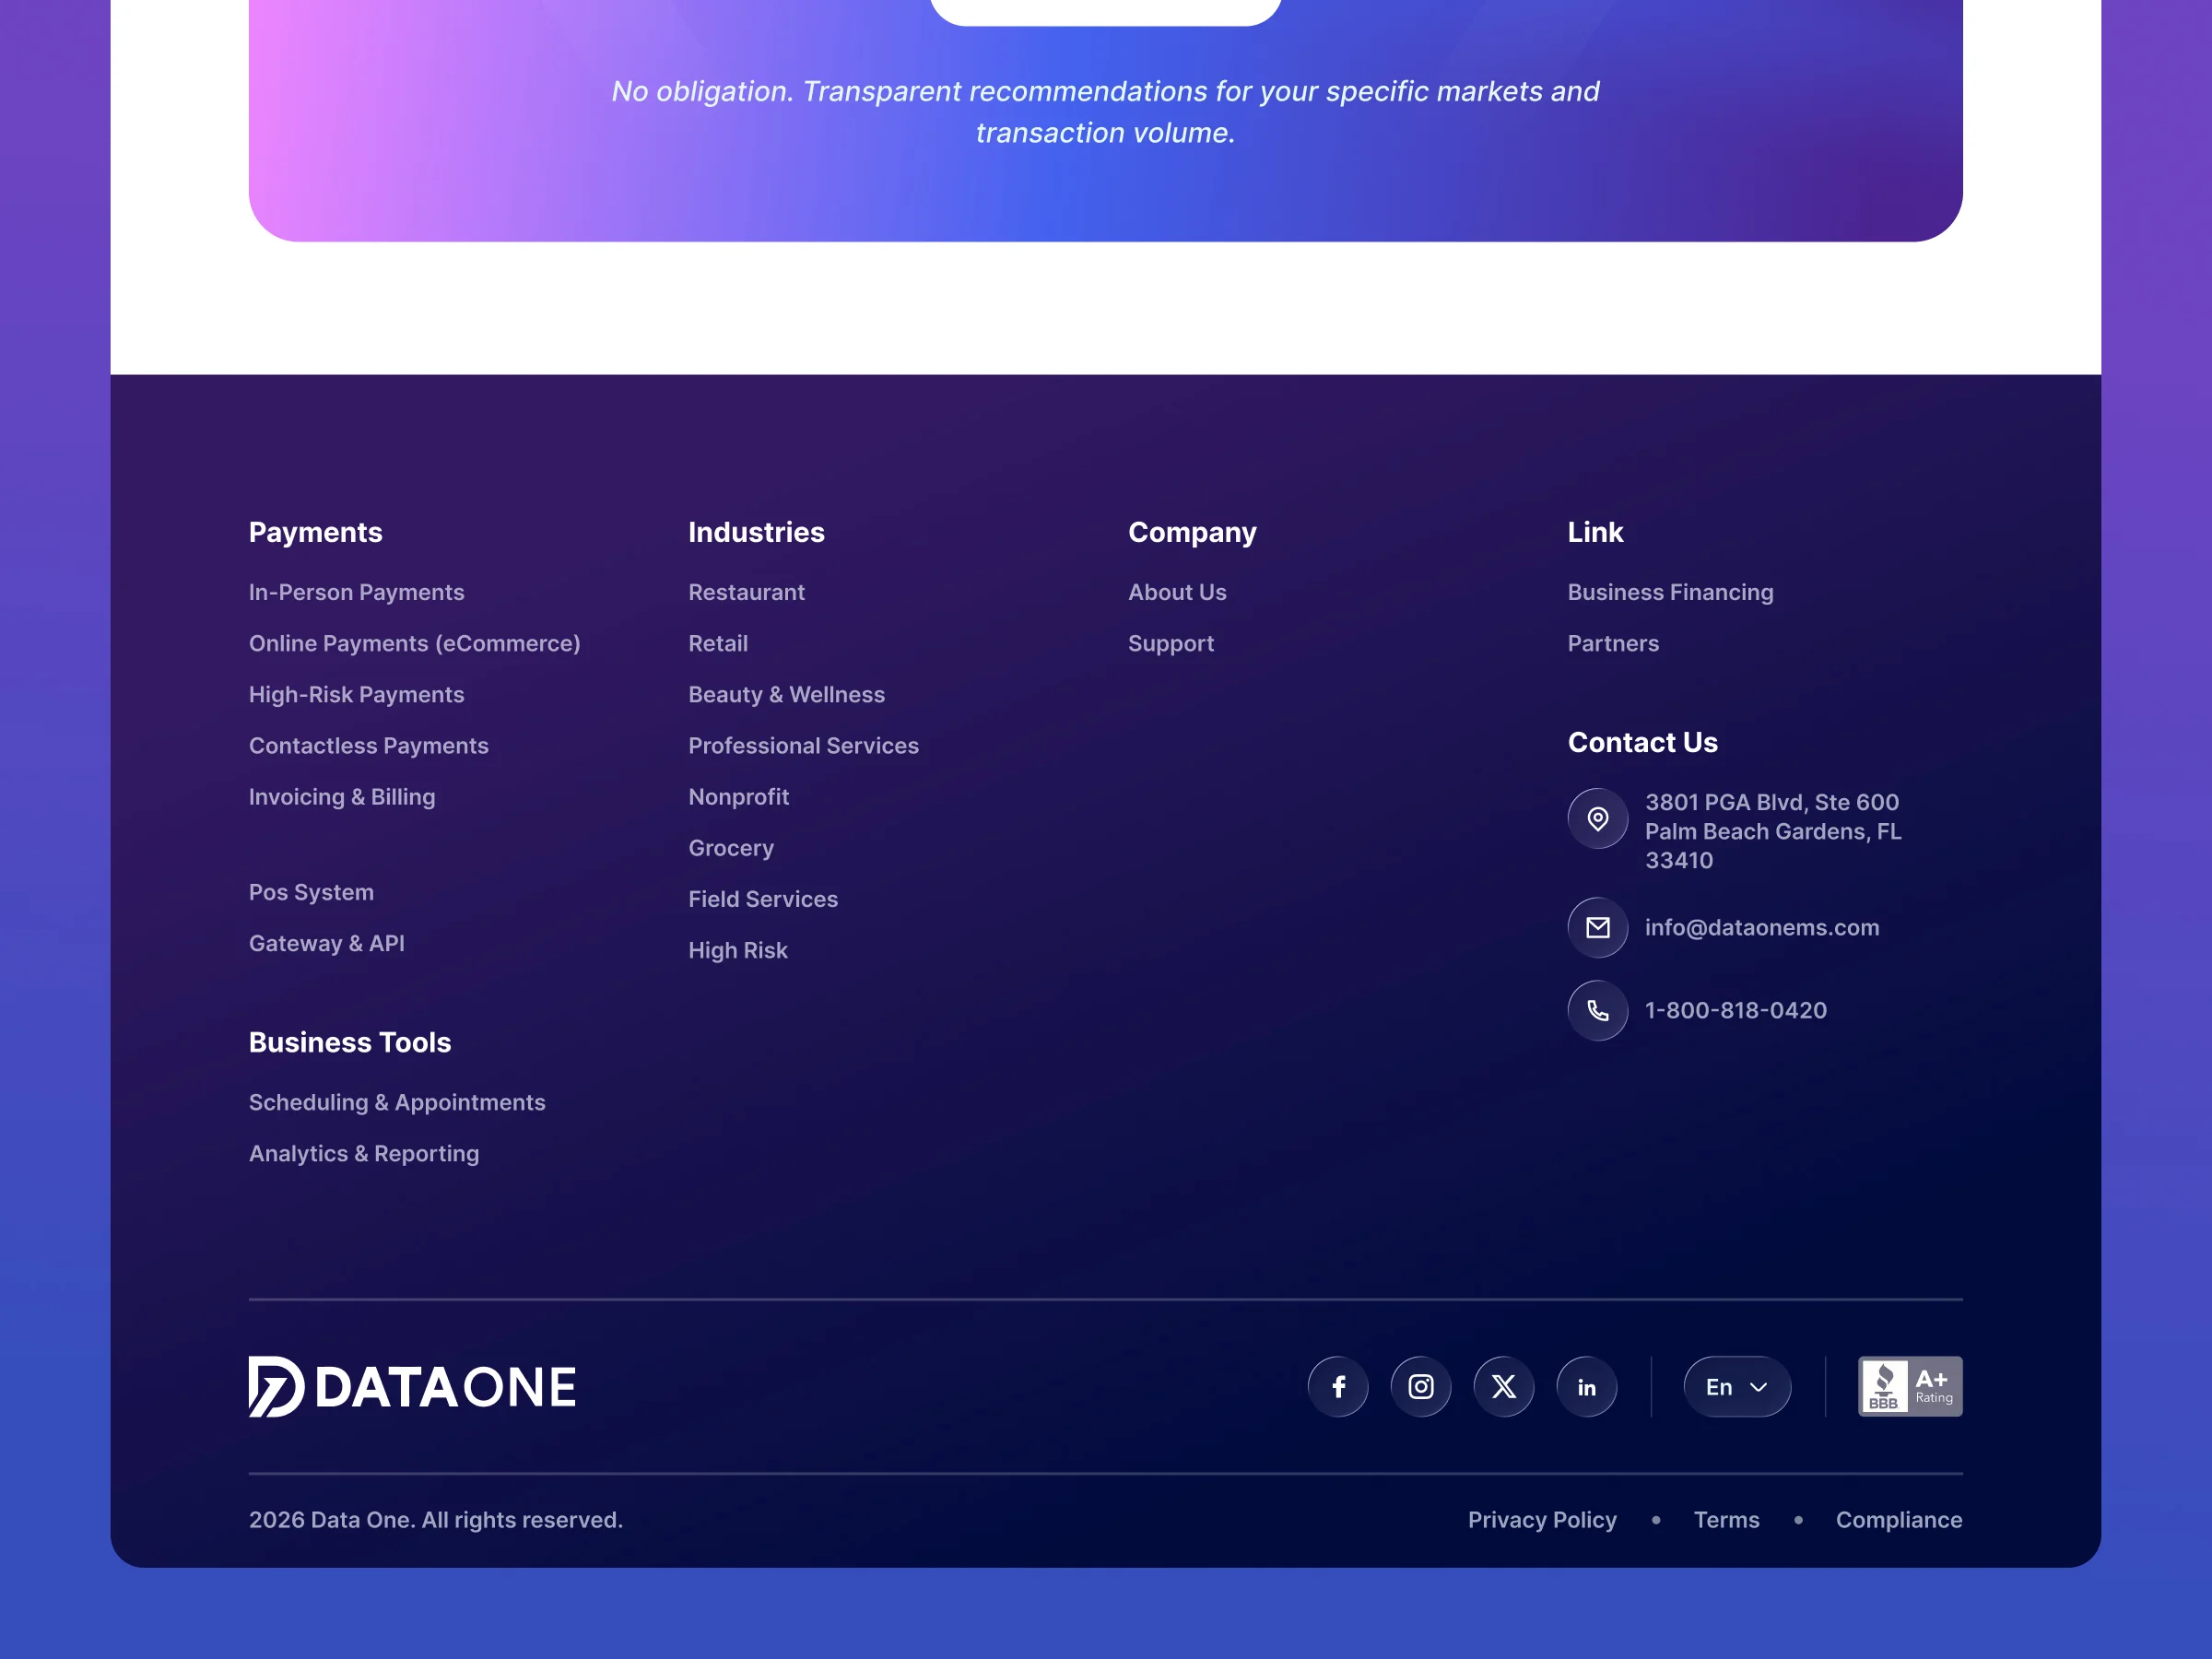Open Compliance link in footer

point(1899,1520)
